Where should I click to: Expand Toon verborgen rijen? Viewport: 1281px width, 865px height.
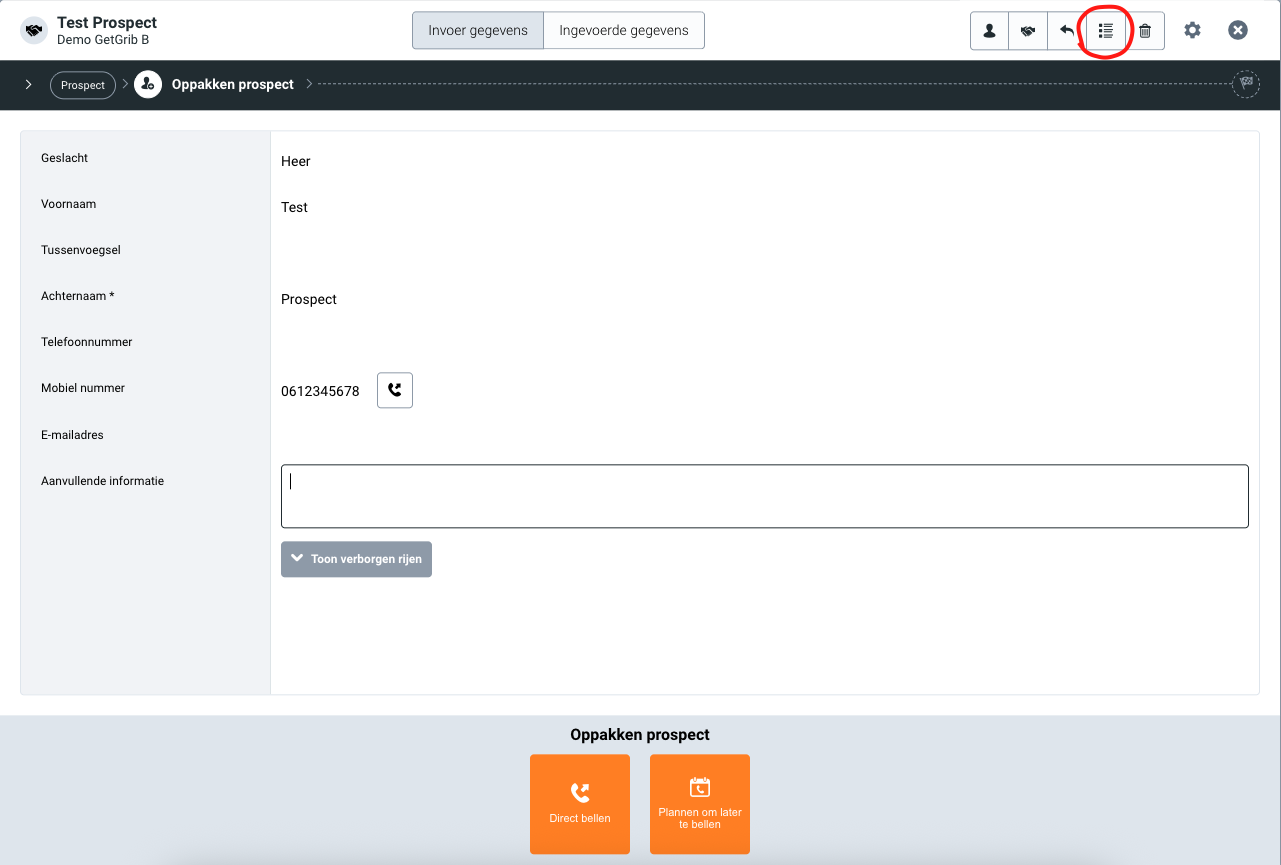[x=356, y=559]
